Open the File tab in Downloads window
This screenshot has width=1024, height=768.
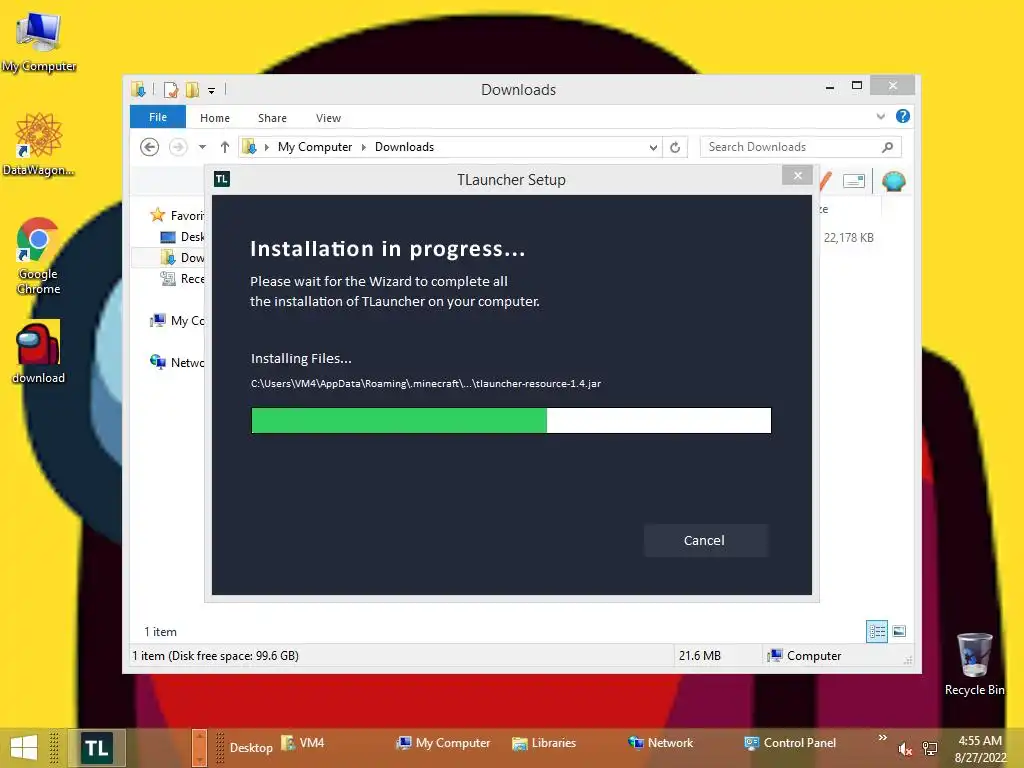[x=157, y=118]
